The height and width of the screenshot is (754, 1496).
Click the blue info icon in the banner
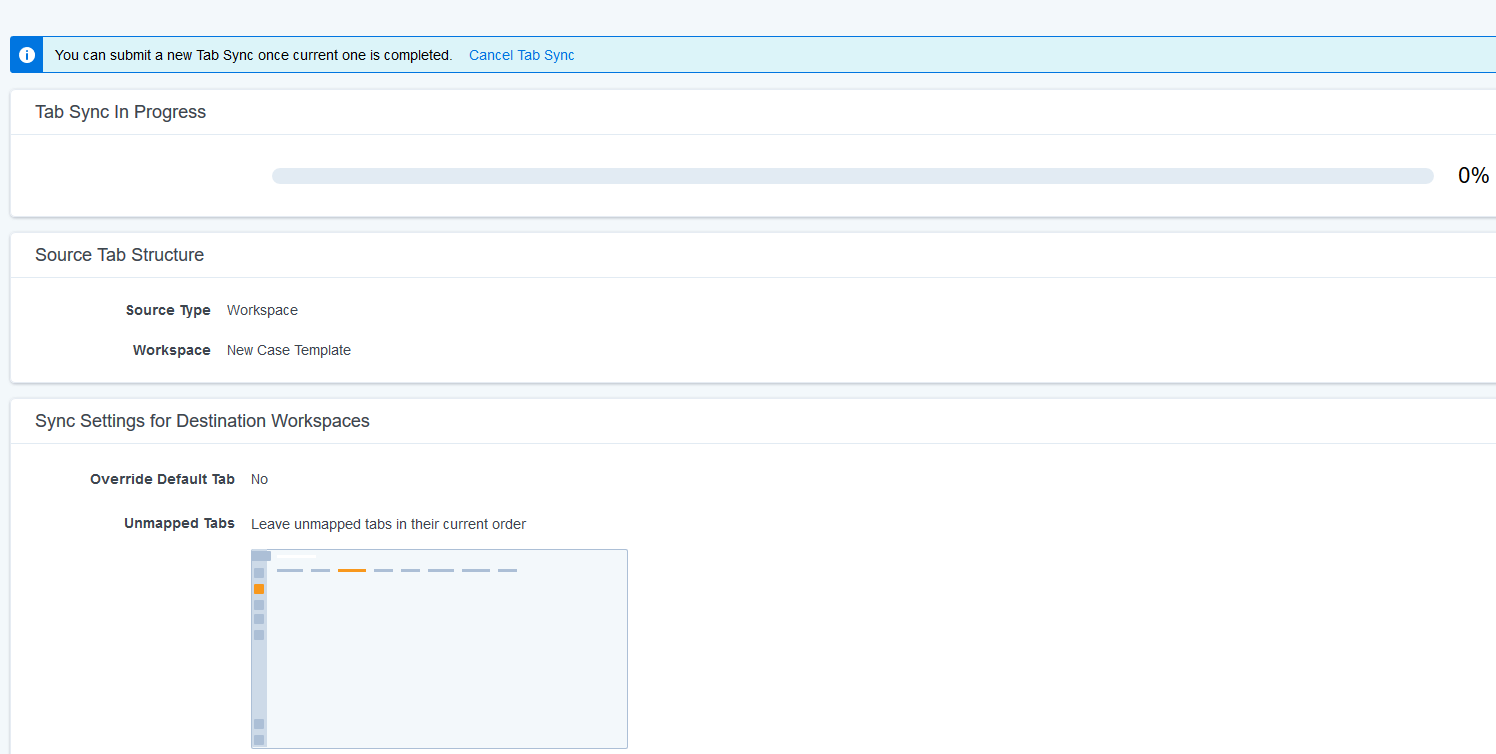27,55
